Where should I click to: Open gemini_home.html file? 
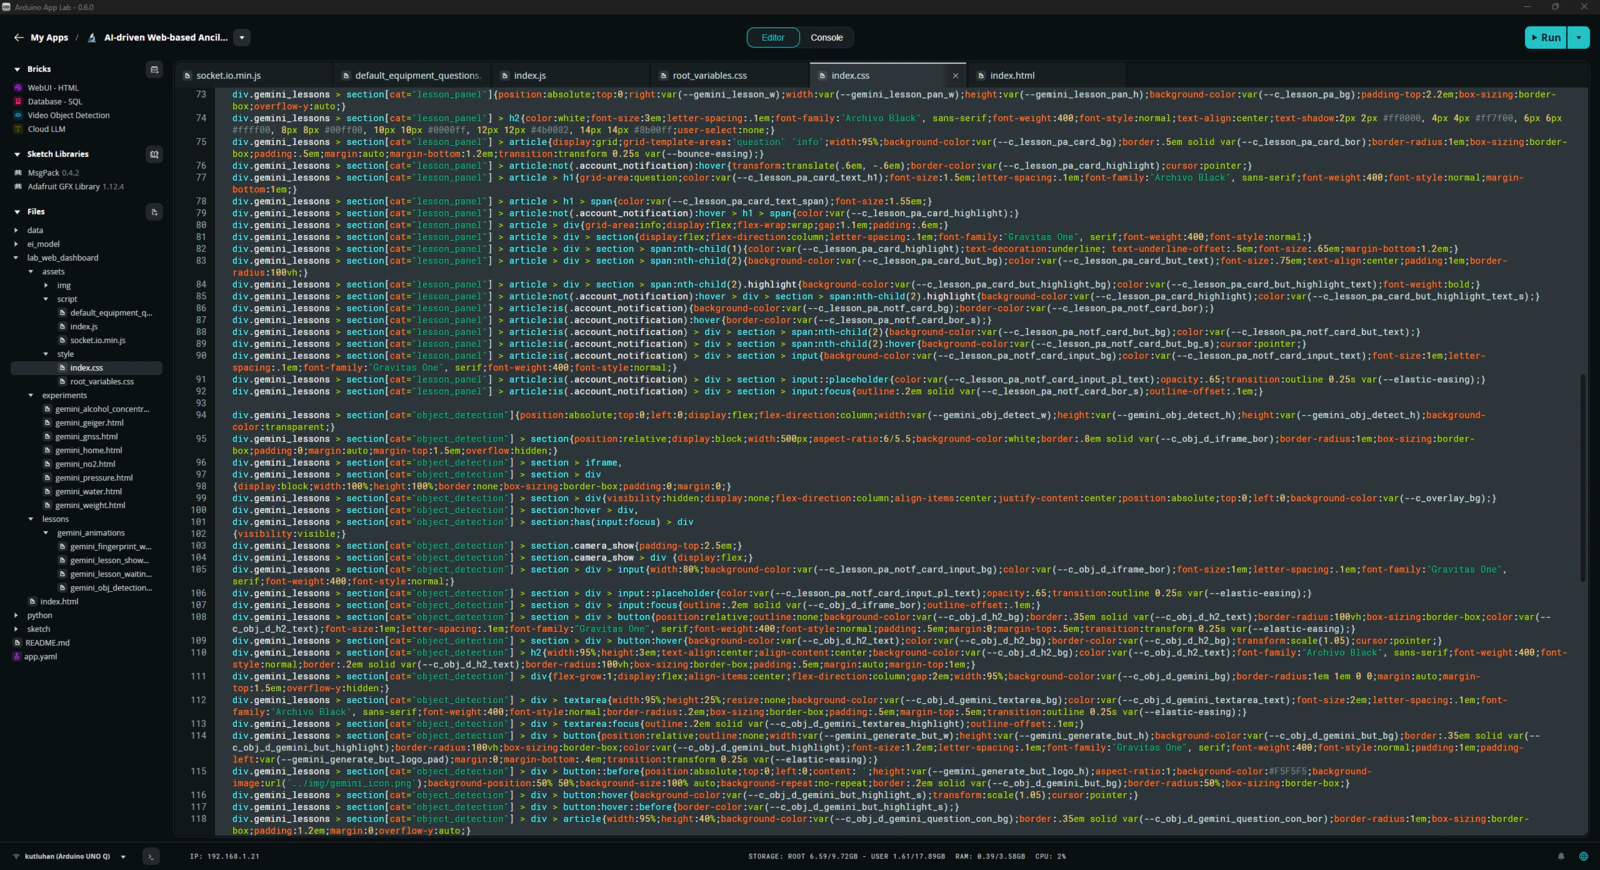pyautogui.click(x=88, y=451)
